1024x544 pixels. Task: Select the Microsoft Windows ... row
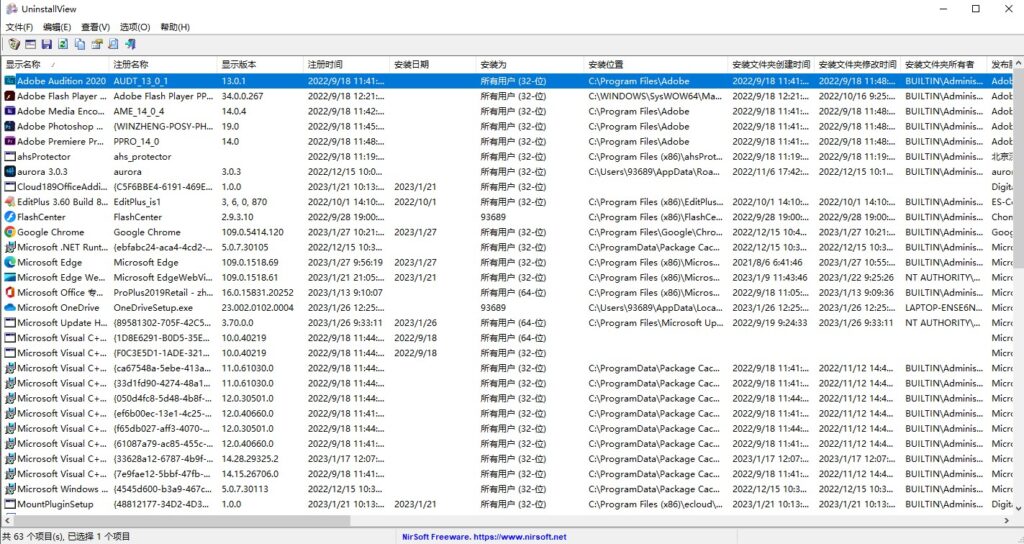(507, 489)
